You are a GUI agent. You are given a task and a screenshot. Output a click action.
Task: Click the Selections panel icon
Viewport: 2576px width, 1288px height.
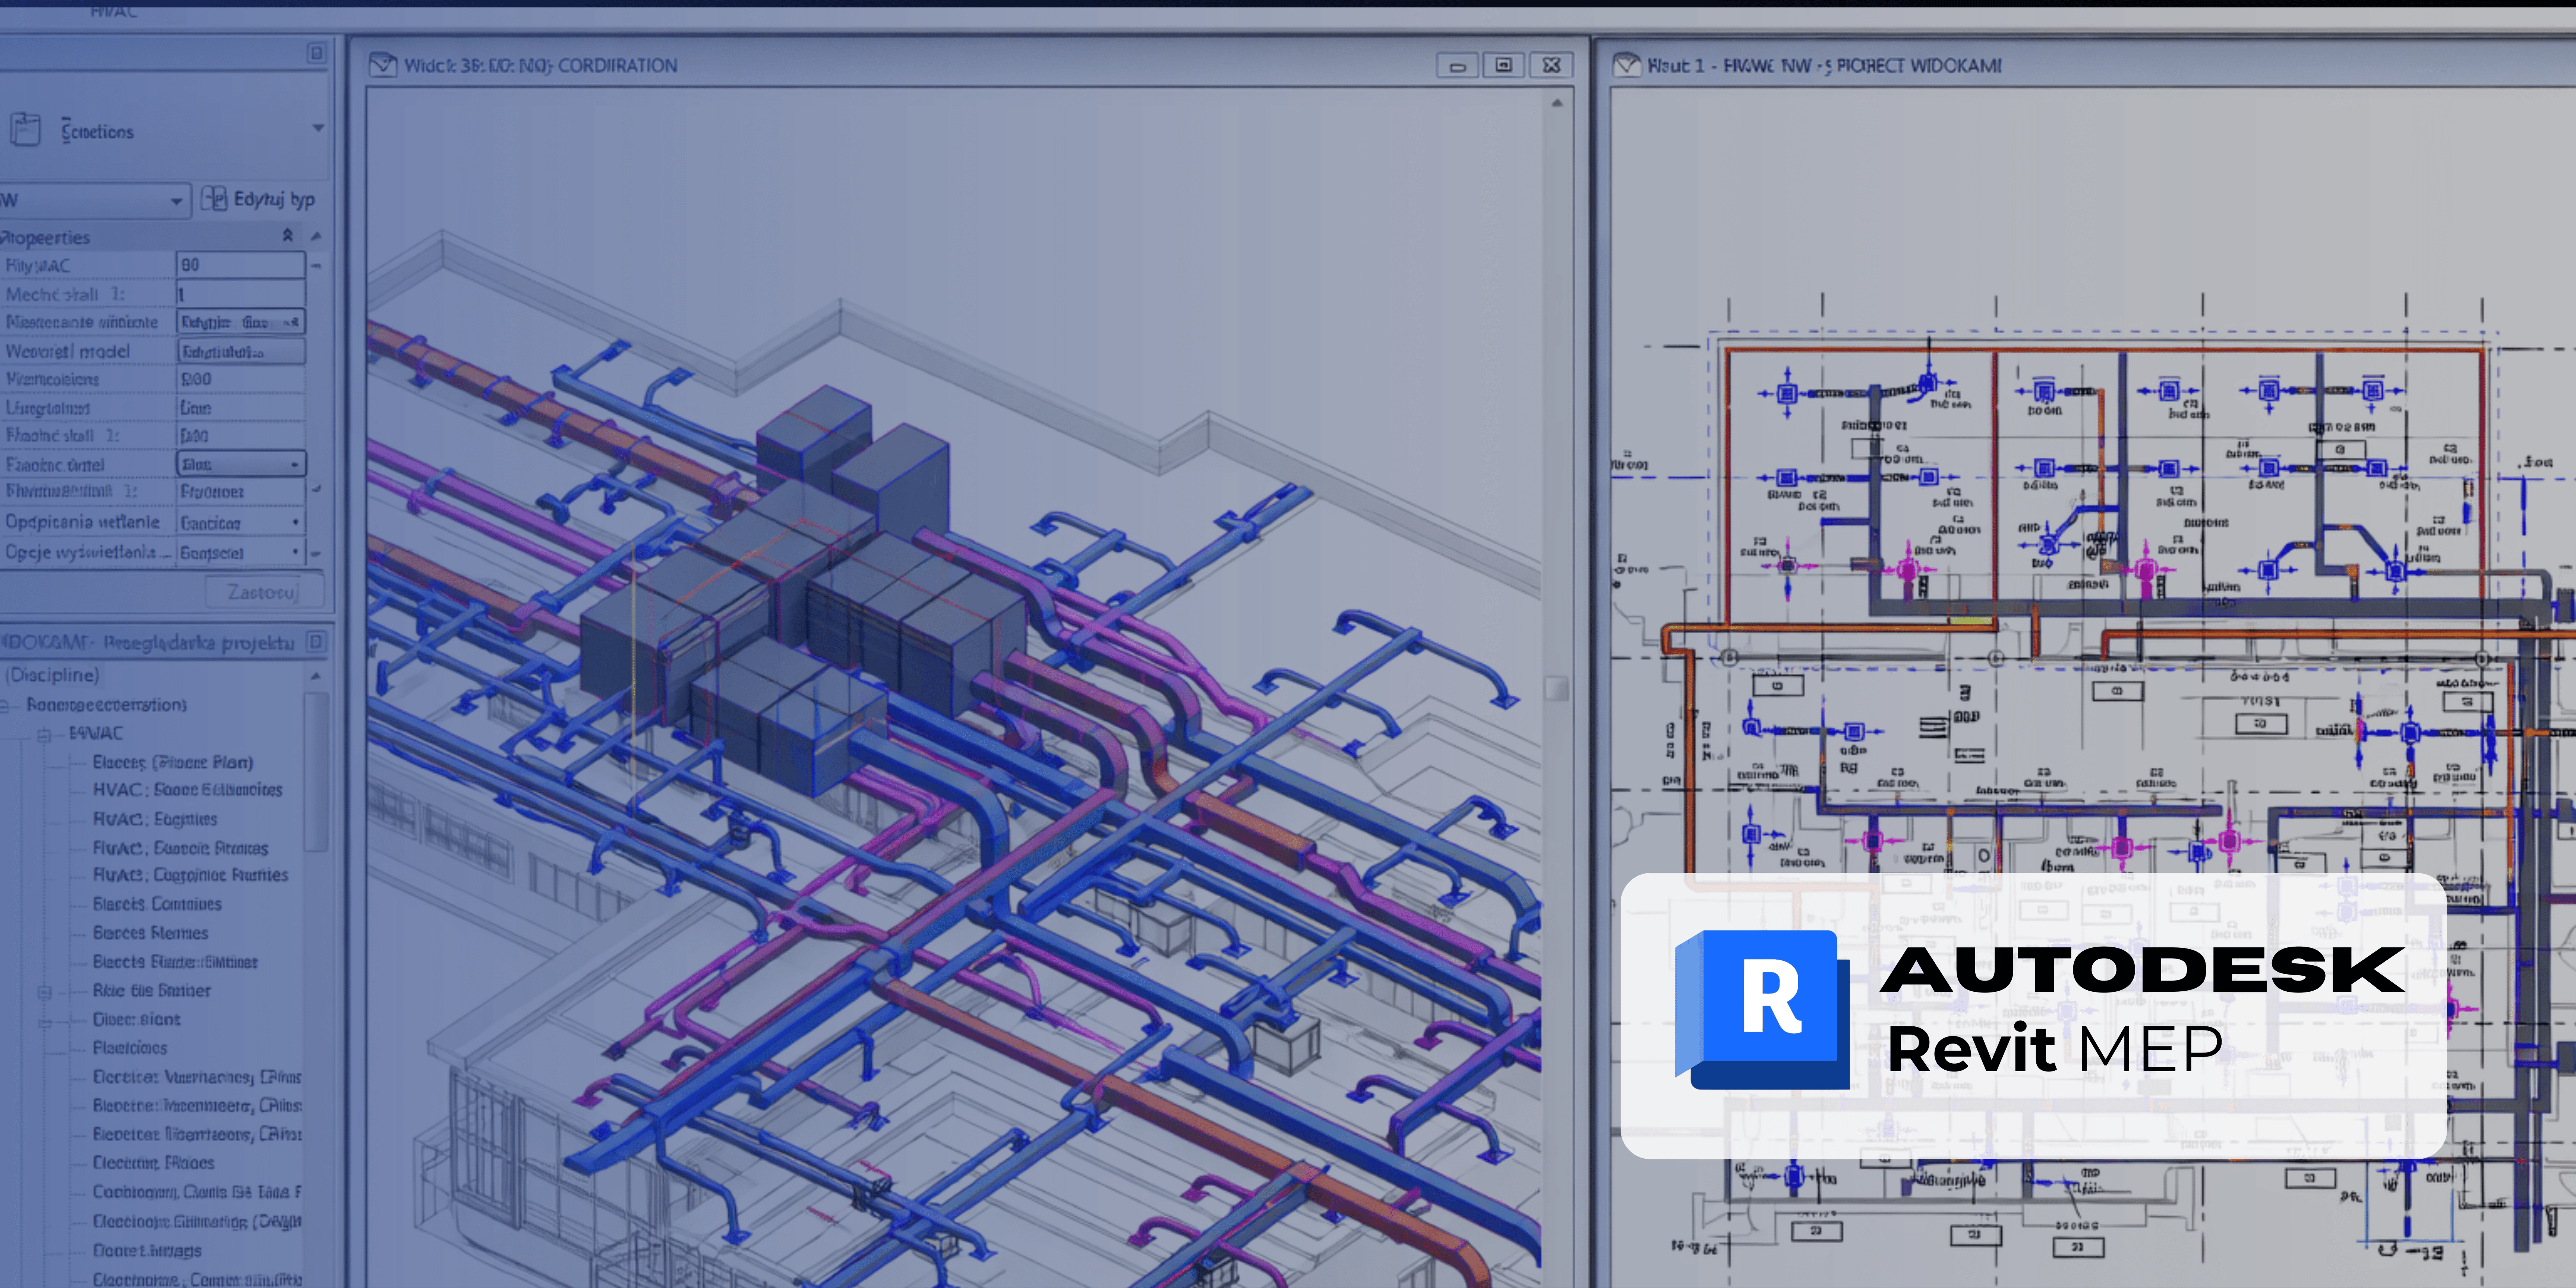click(x=25, y=129)
